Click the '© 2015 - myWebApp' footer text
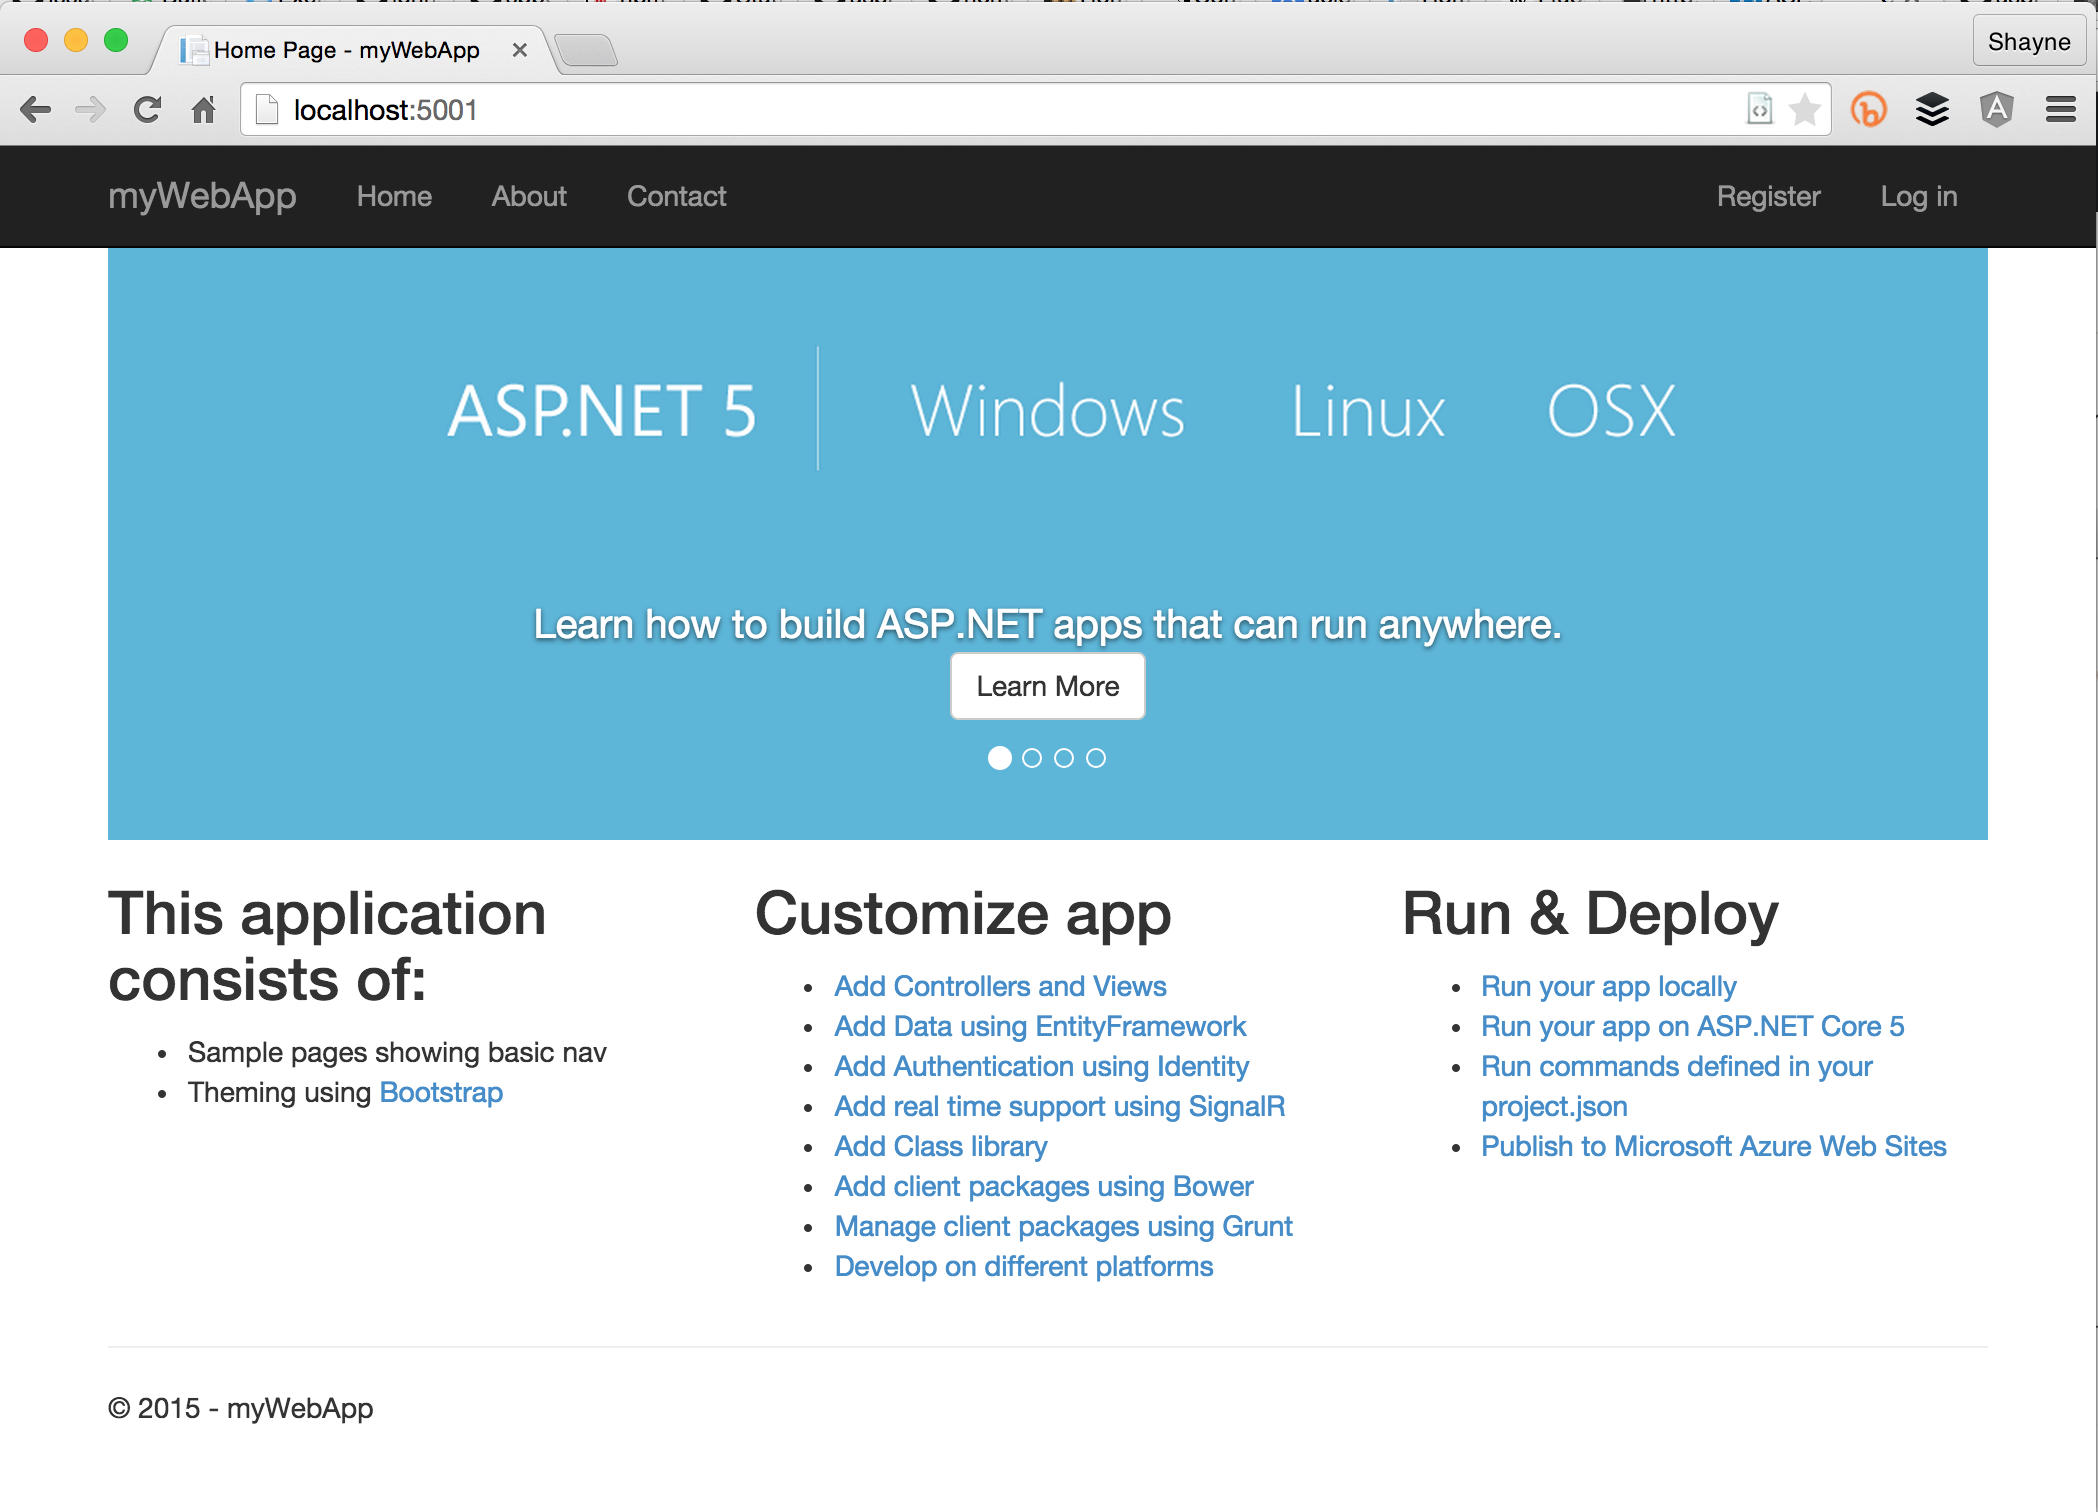The width and height of the screenshot is (2098, 1512). [x=240, y=1408]
